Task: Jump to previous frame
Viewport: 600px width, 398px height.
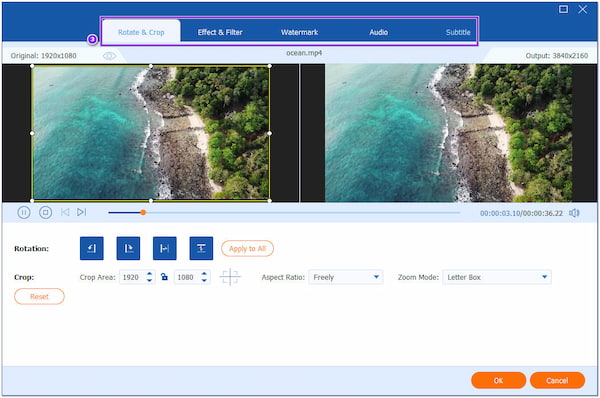Action: coord(65,212)
